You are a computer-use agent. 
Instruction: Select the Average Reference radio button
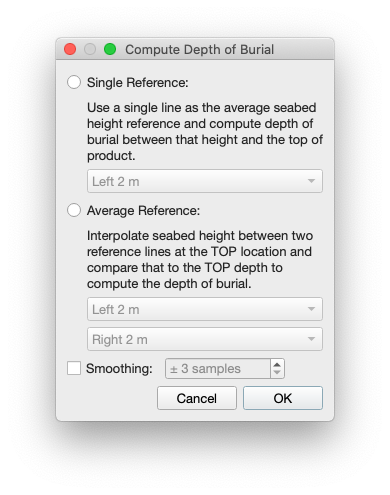click(x=74, y=210)
